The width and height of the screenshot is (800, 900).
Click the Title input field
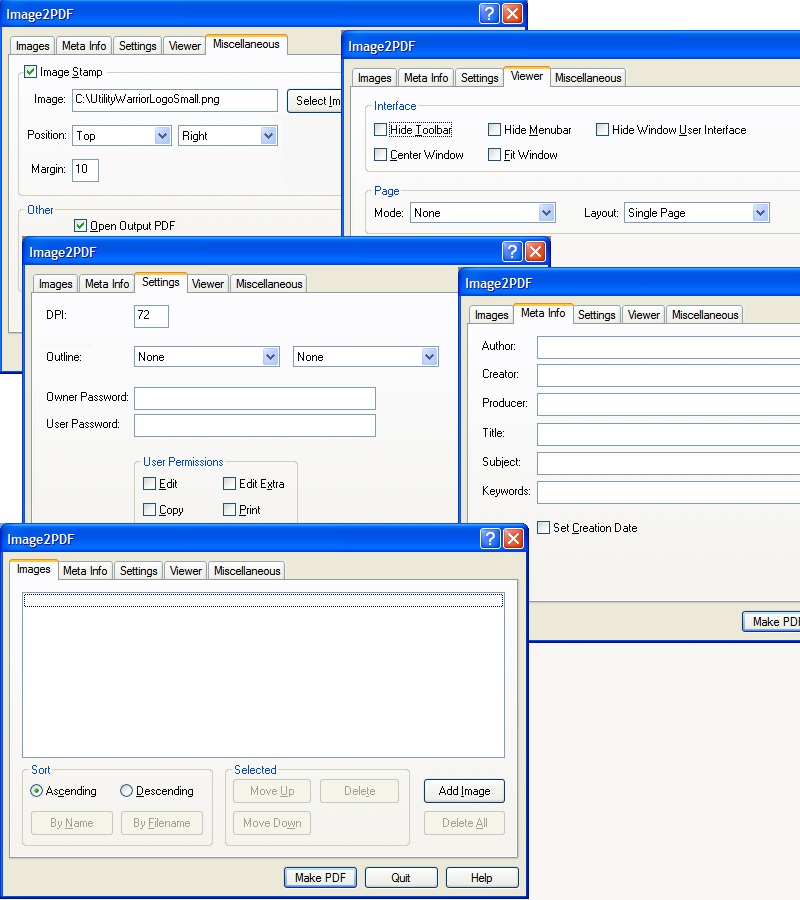(x=669, y=434)
